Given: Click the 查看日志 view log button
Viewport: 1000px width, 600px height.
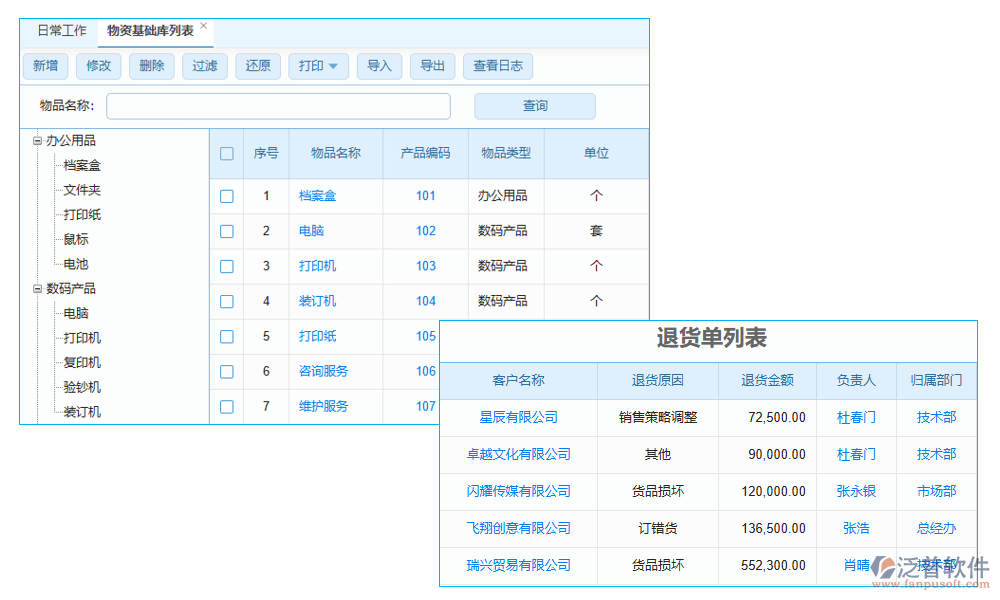Looking at the screenshot, I should (x=498, y=66).
